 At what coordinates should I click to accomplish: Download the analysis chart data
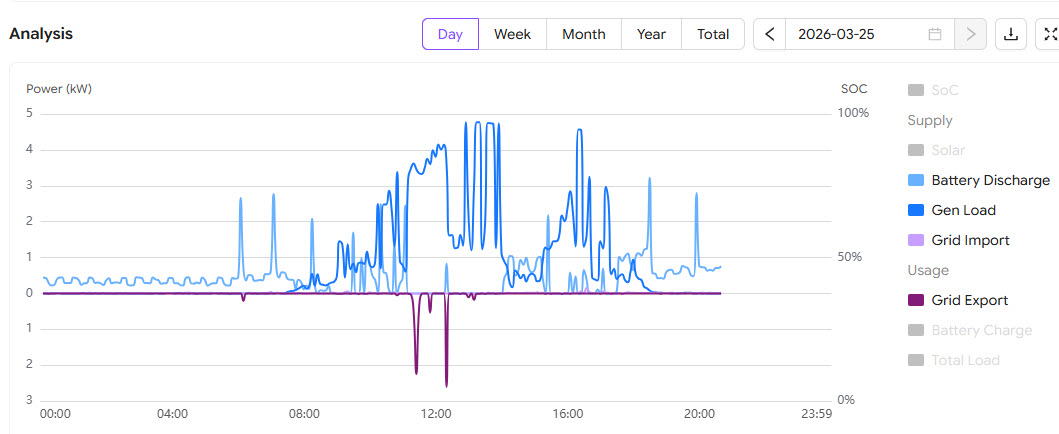[1011, 34]
